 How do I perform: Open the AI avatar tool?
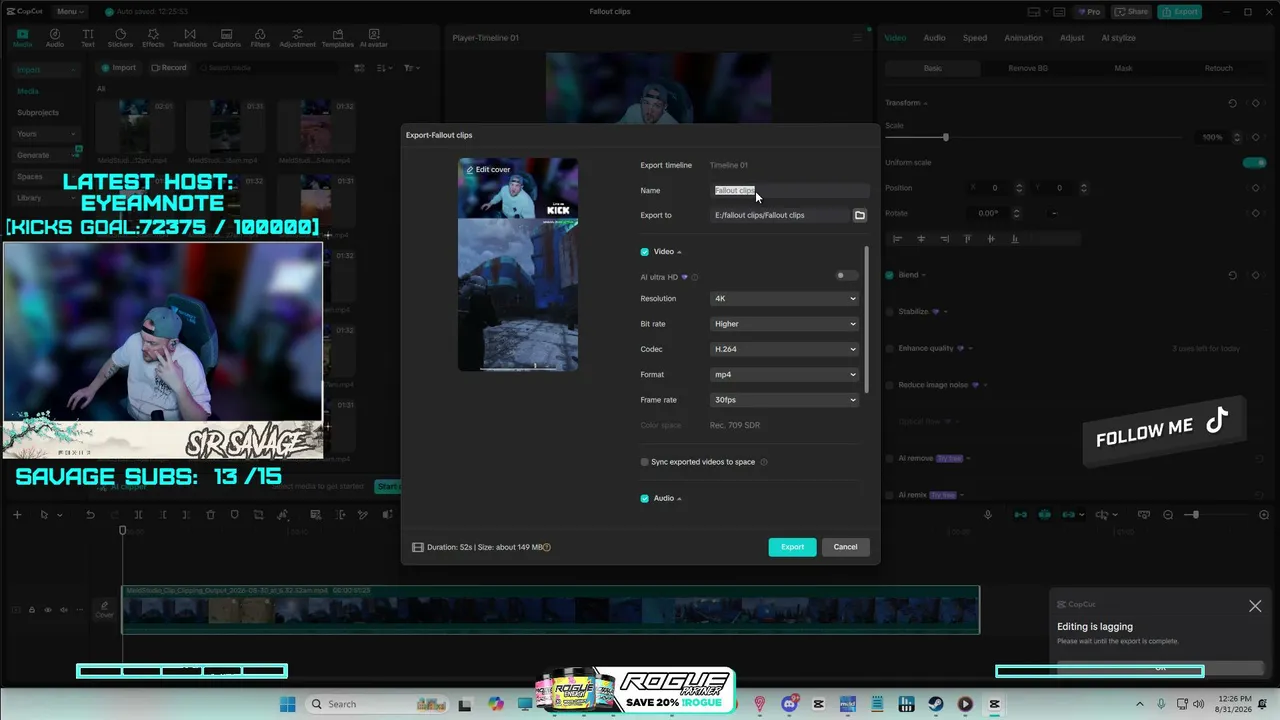374,38
